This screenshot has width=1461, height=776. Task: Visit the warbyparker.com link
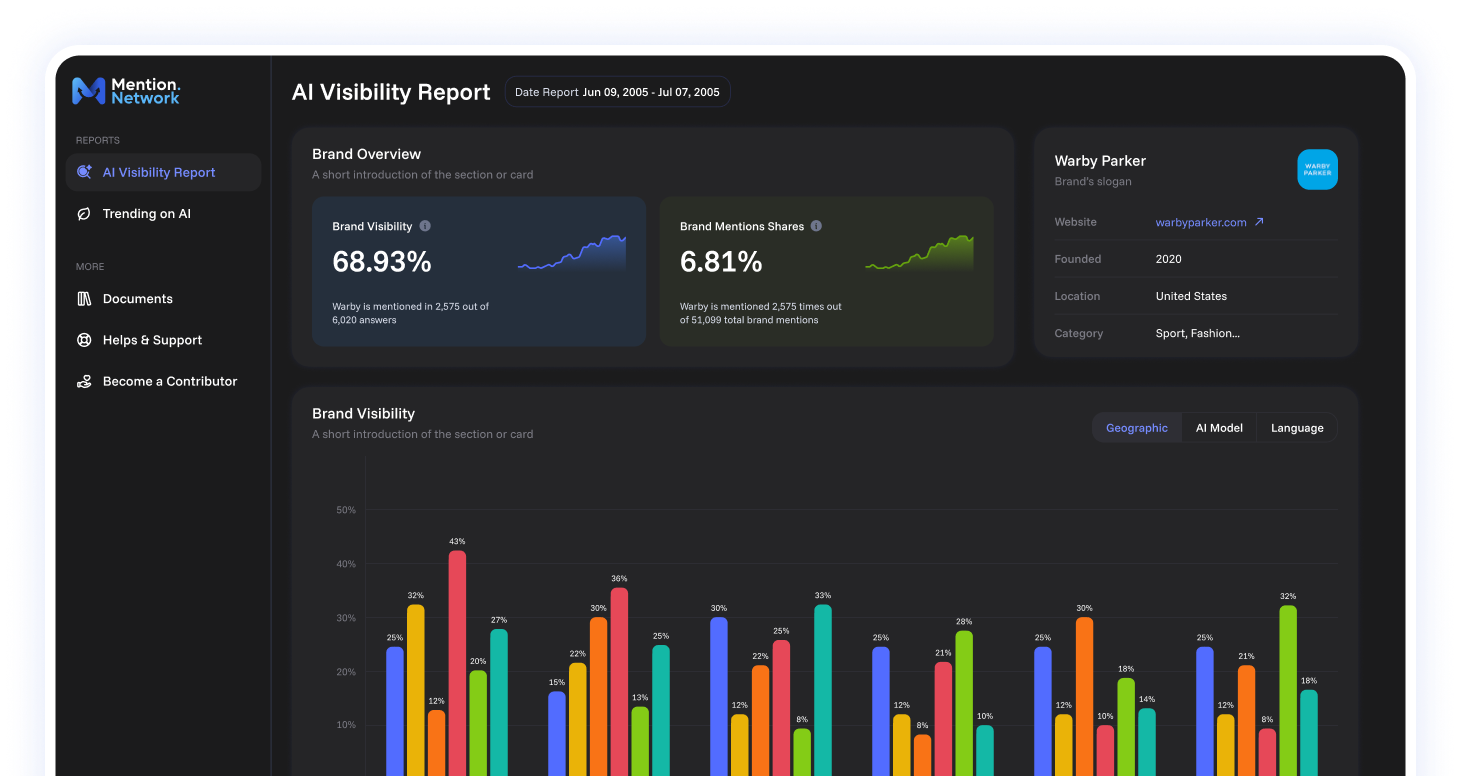1201,222
